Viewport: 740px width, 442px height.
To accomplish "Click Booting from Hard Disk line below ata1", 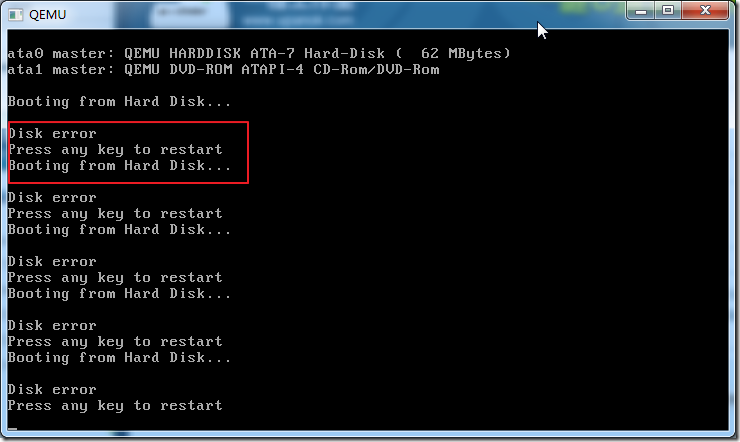I will pos(119,101).
